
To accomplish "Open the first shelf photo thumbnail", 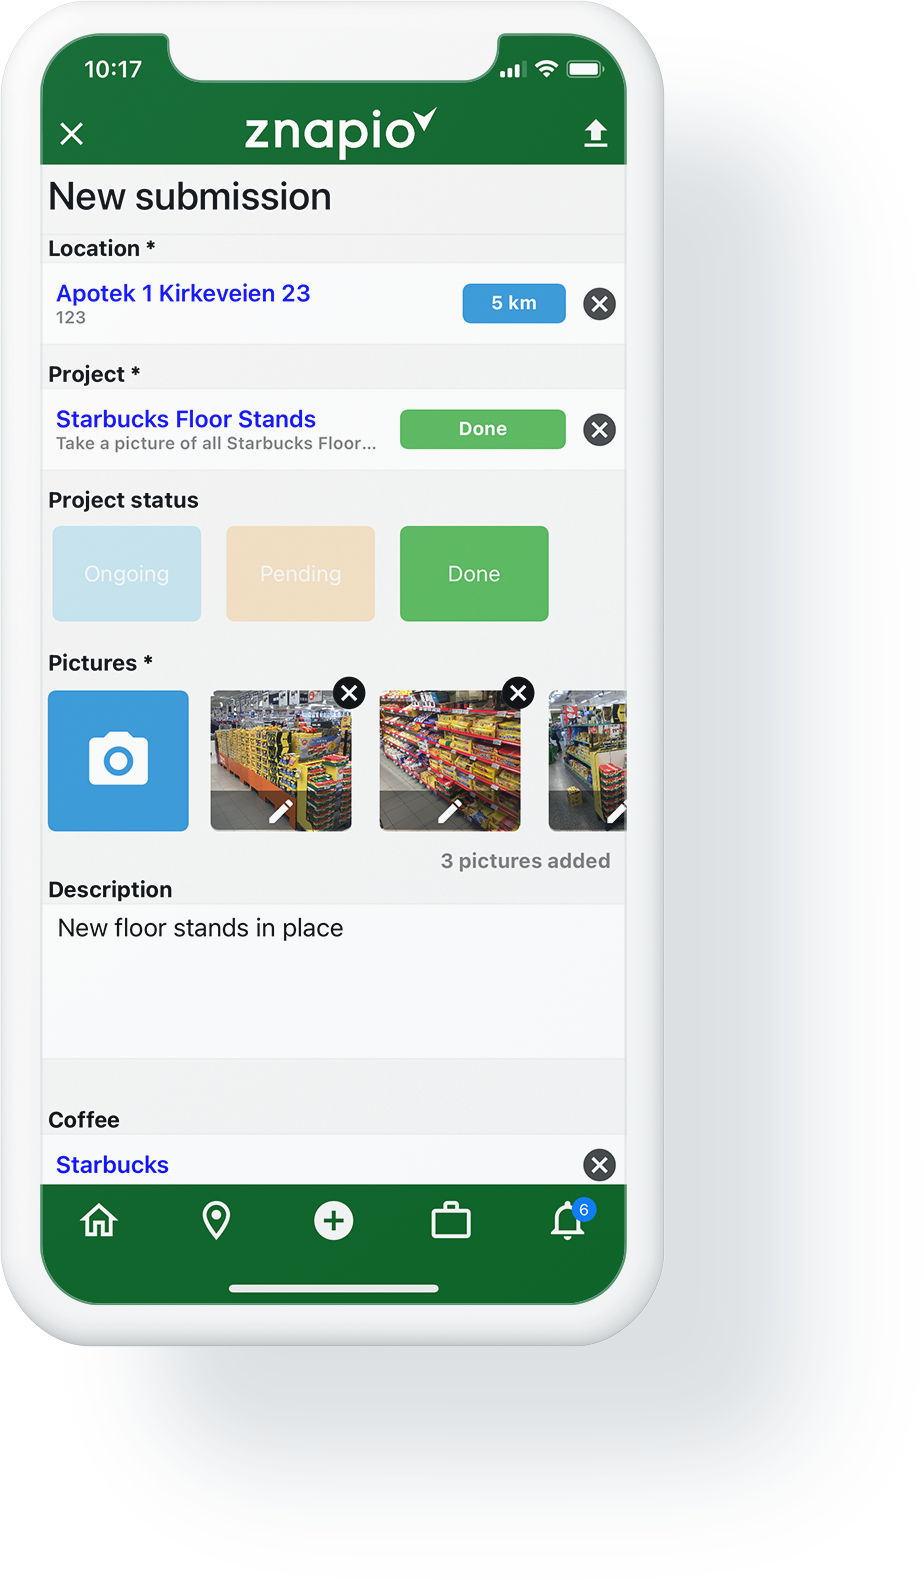I will coord(281,760).
